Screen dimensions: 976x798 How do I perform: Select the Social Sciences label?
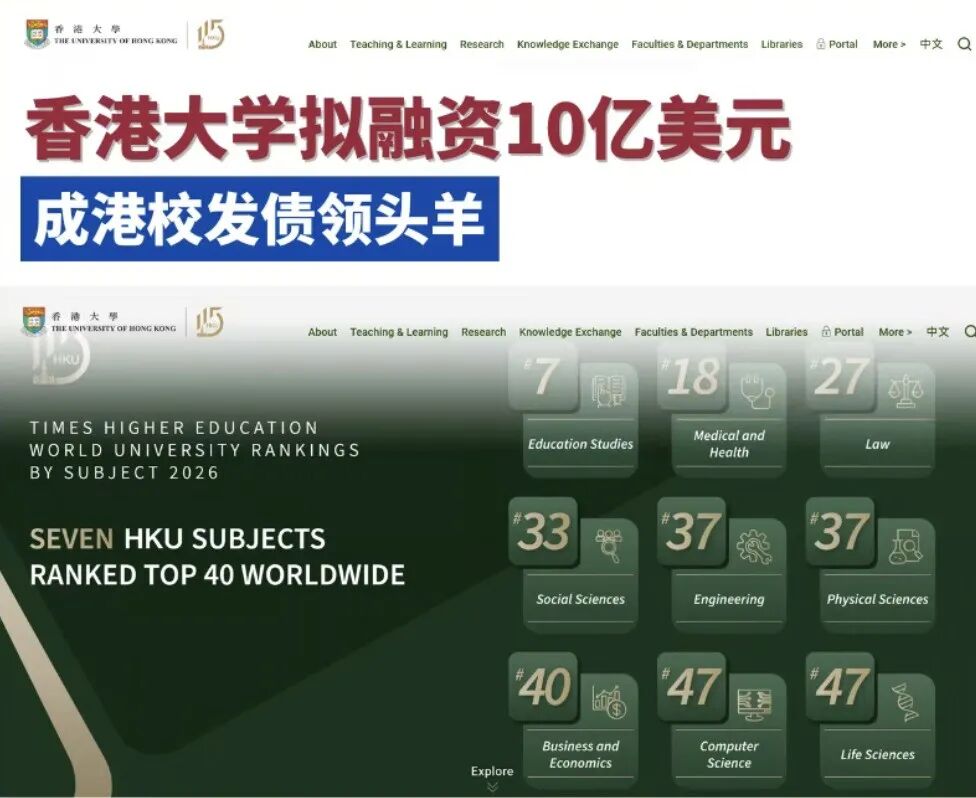[x=581, y=599]
